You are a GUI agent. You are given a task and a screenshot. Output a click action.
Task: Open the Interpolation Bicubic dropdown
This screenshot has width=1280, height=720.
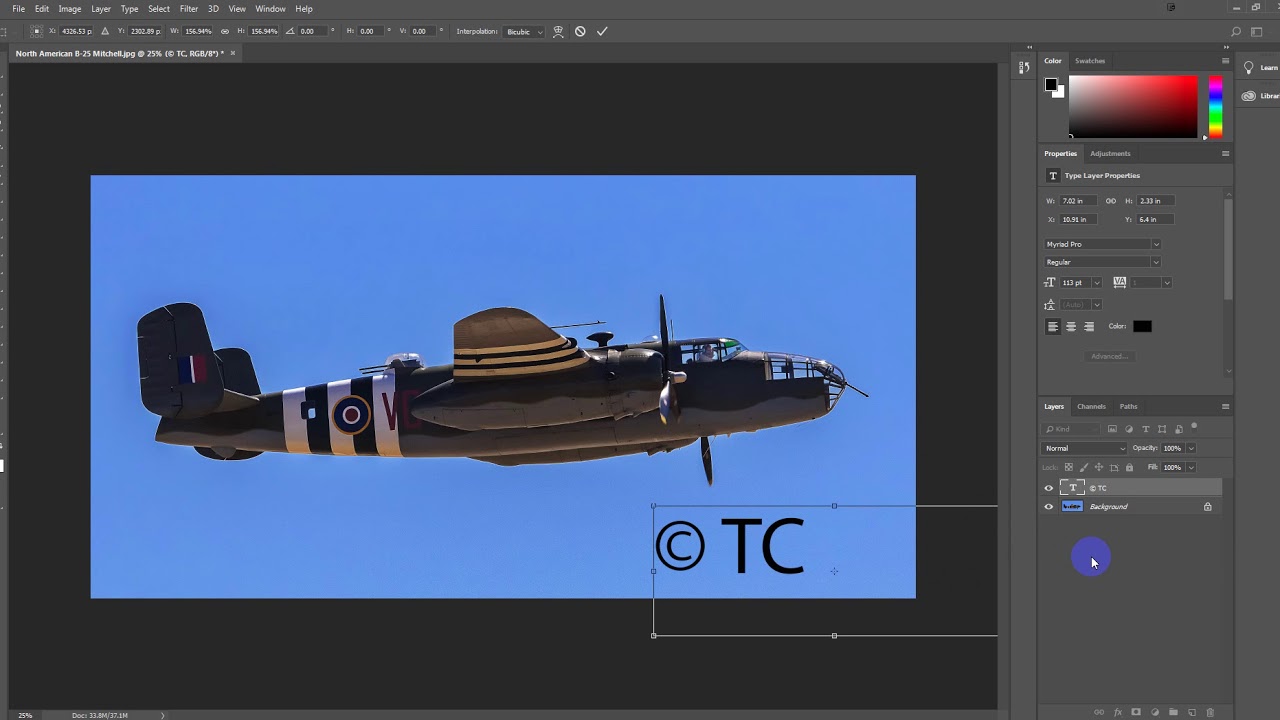click(x=525, y=31)
